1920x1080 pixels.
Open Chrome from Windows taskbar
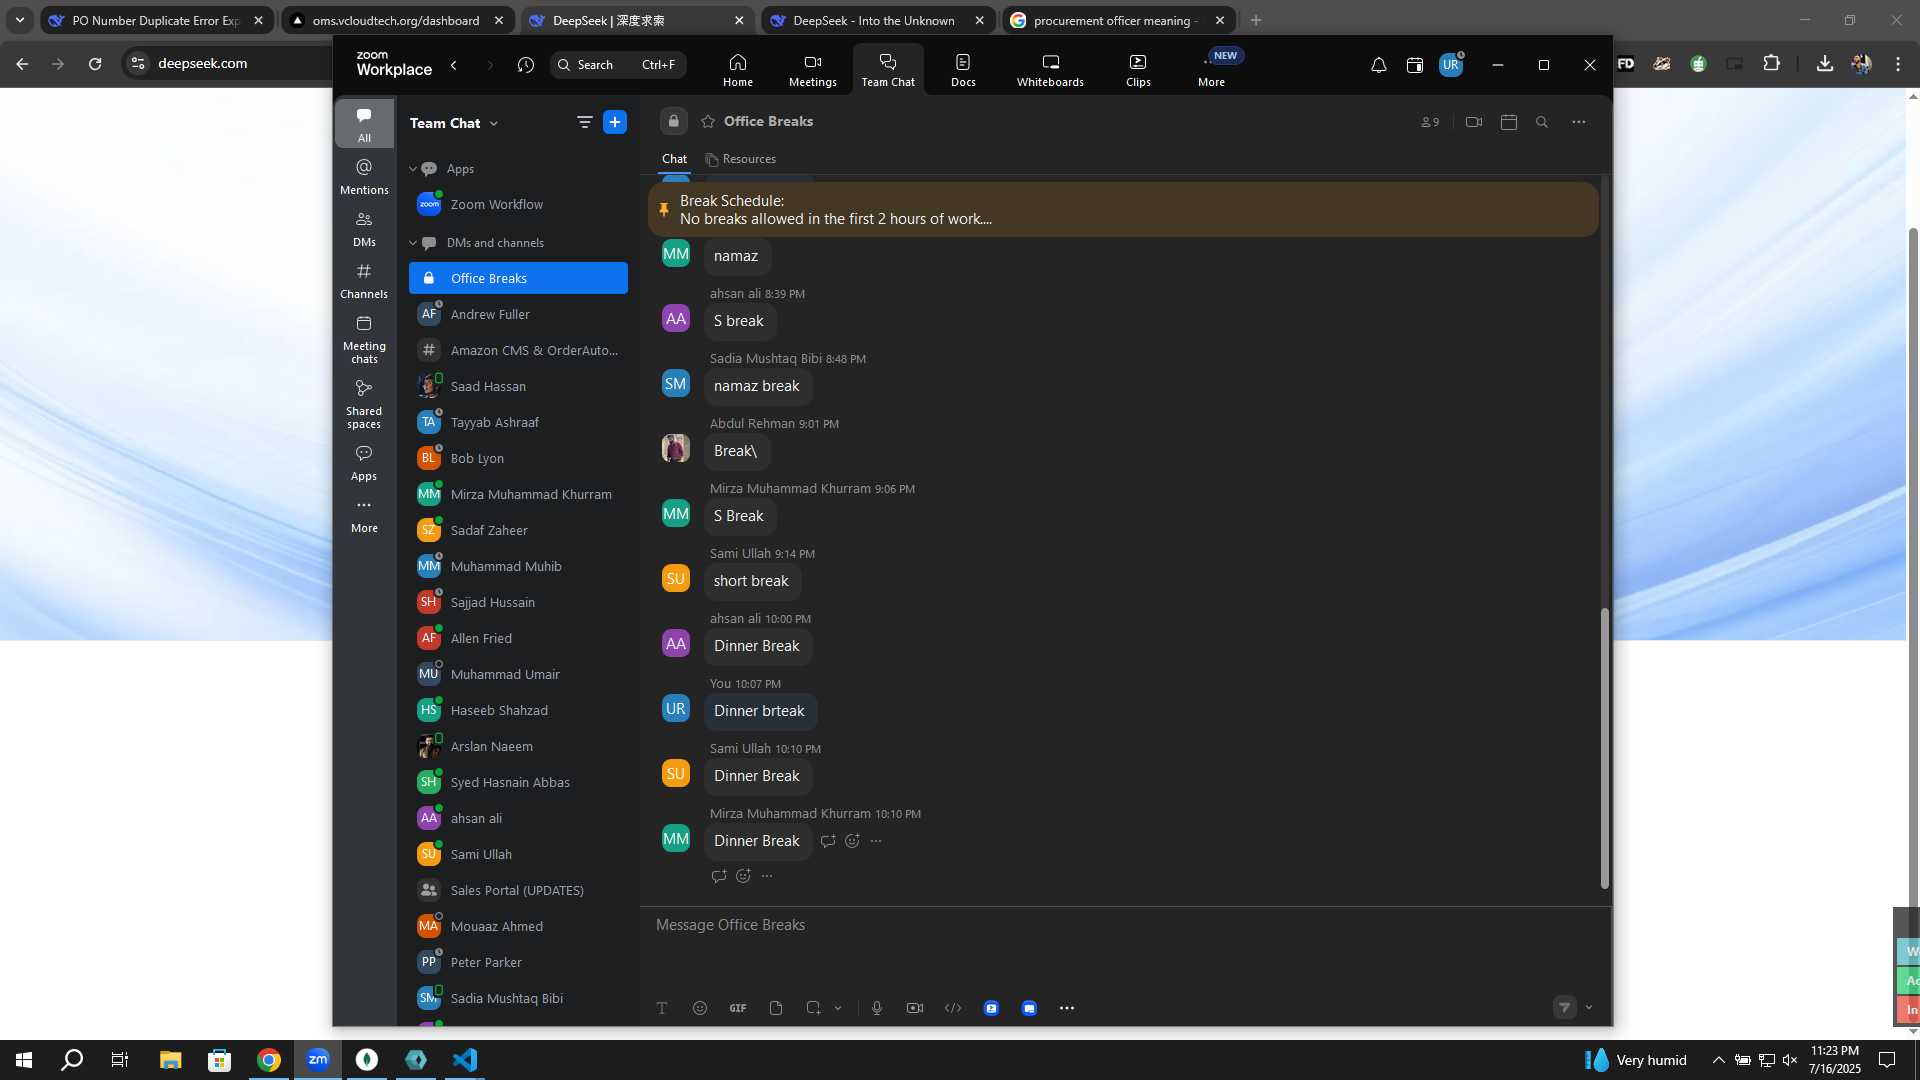point(269,1060)
